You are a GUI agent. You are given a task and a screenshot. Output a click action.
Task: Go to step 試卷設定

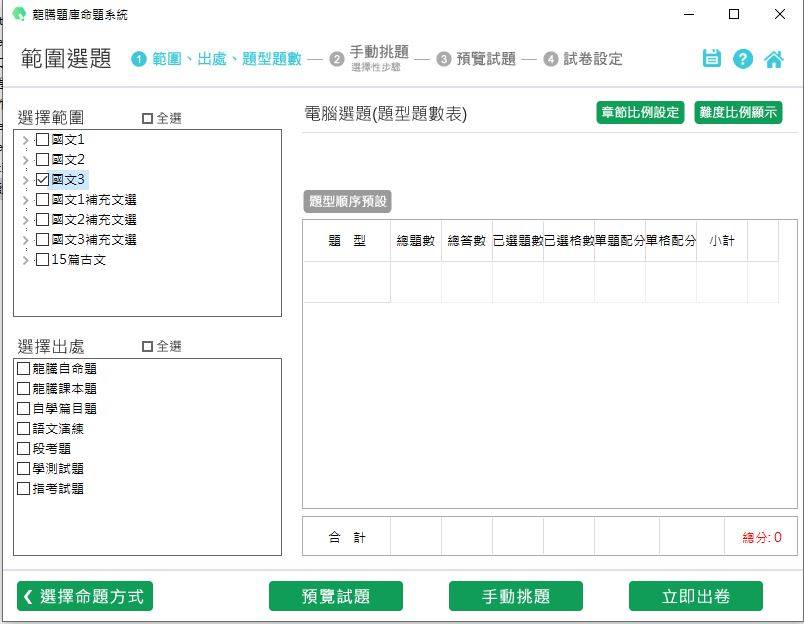coord(593,59)
